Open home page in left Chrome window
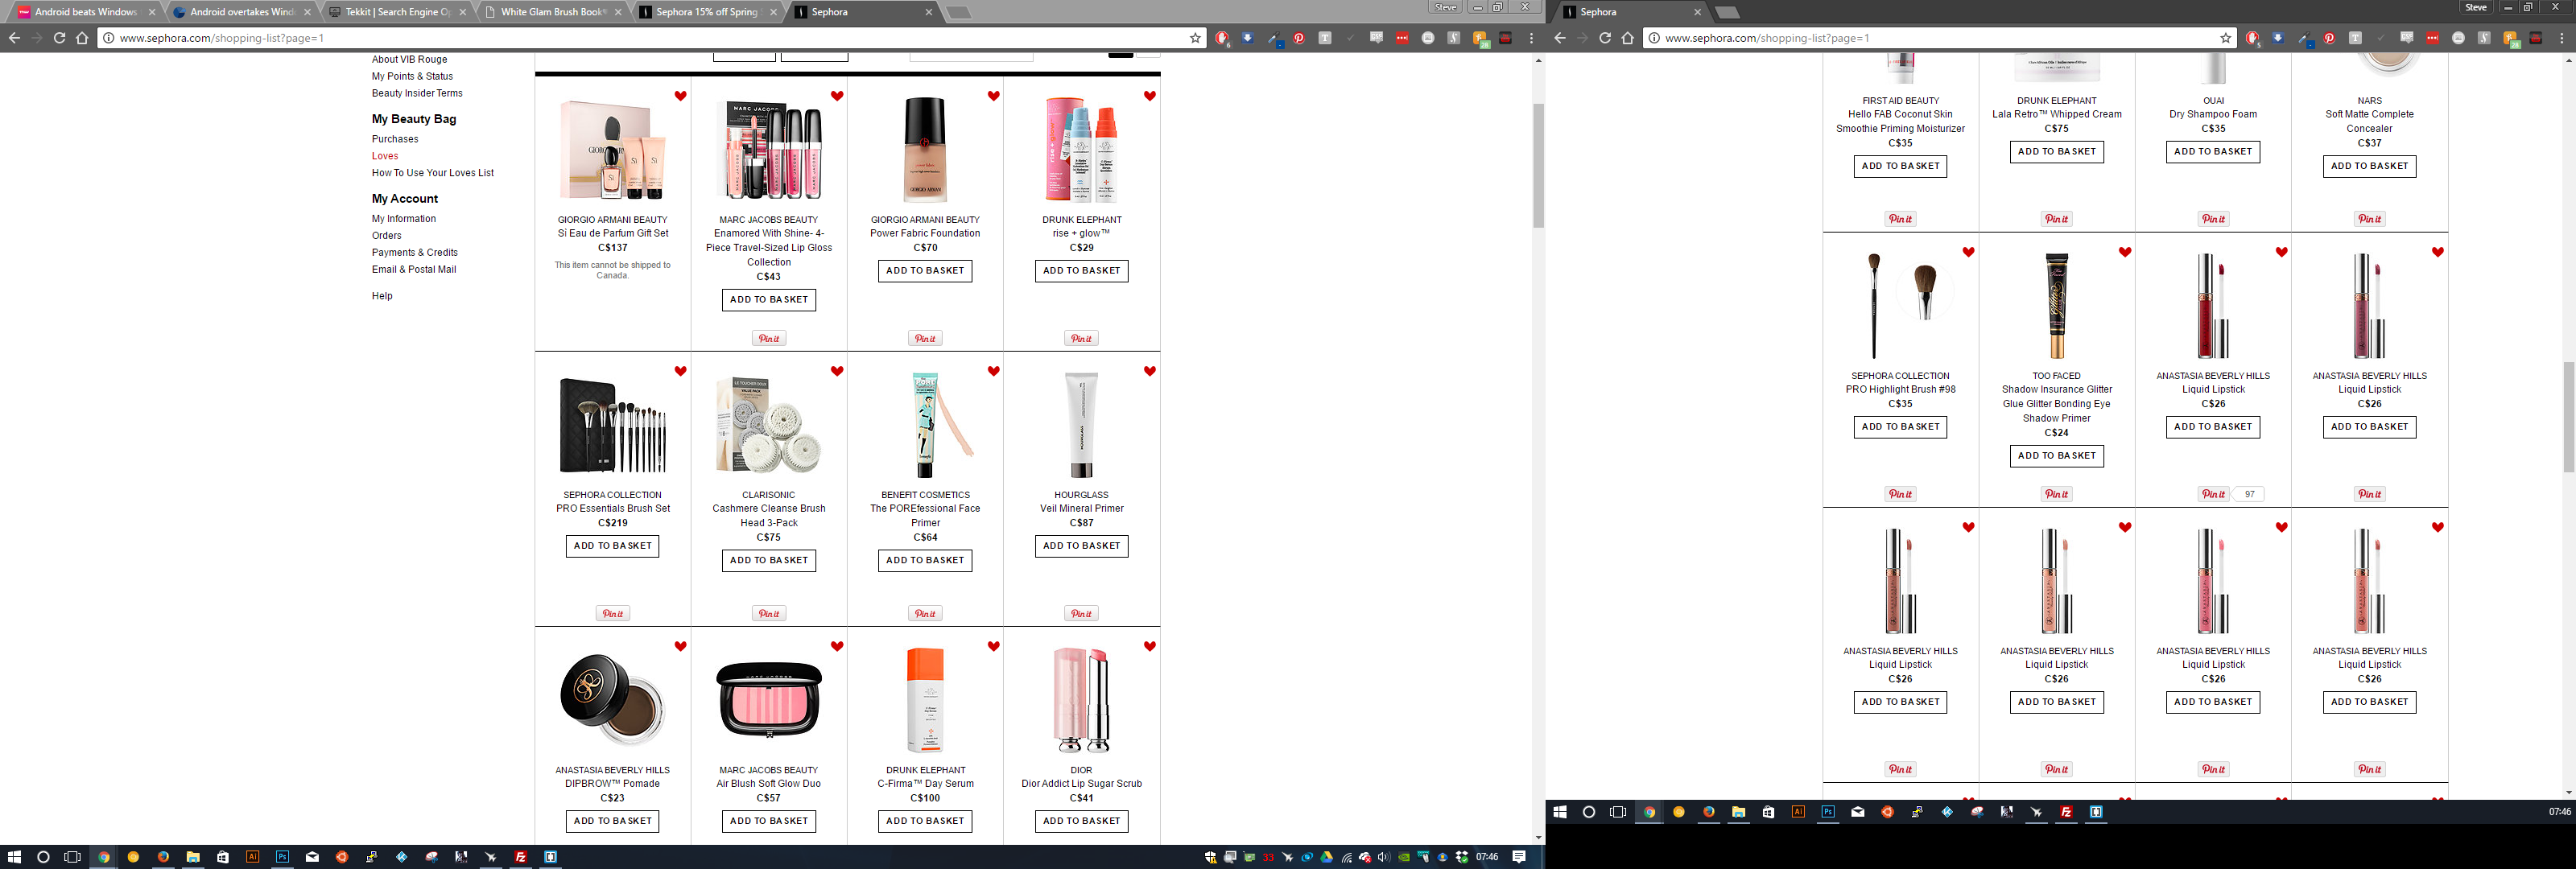The height and width of the screenshot is (869, 2576). coord(82,38)
